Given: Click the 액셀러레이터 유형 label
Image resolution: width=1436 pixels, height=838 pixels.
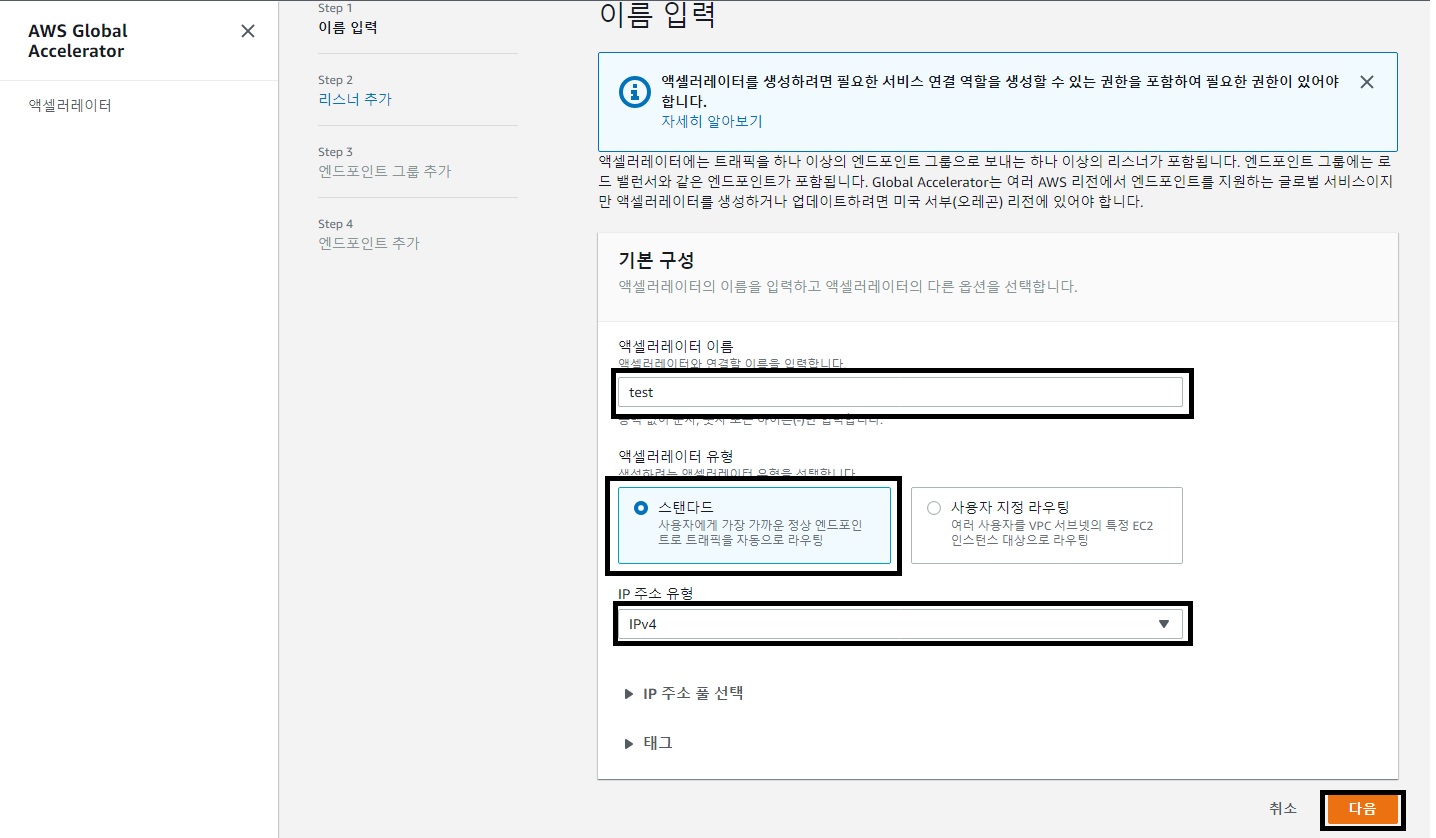Looking at the screenshot, I should (675, 455).
